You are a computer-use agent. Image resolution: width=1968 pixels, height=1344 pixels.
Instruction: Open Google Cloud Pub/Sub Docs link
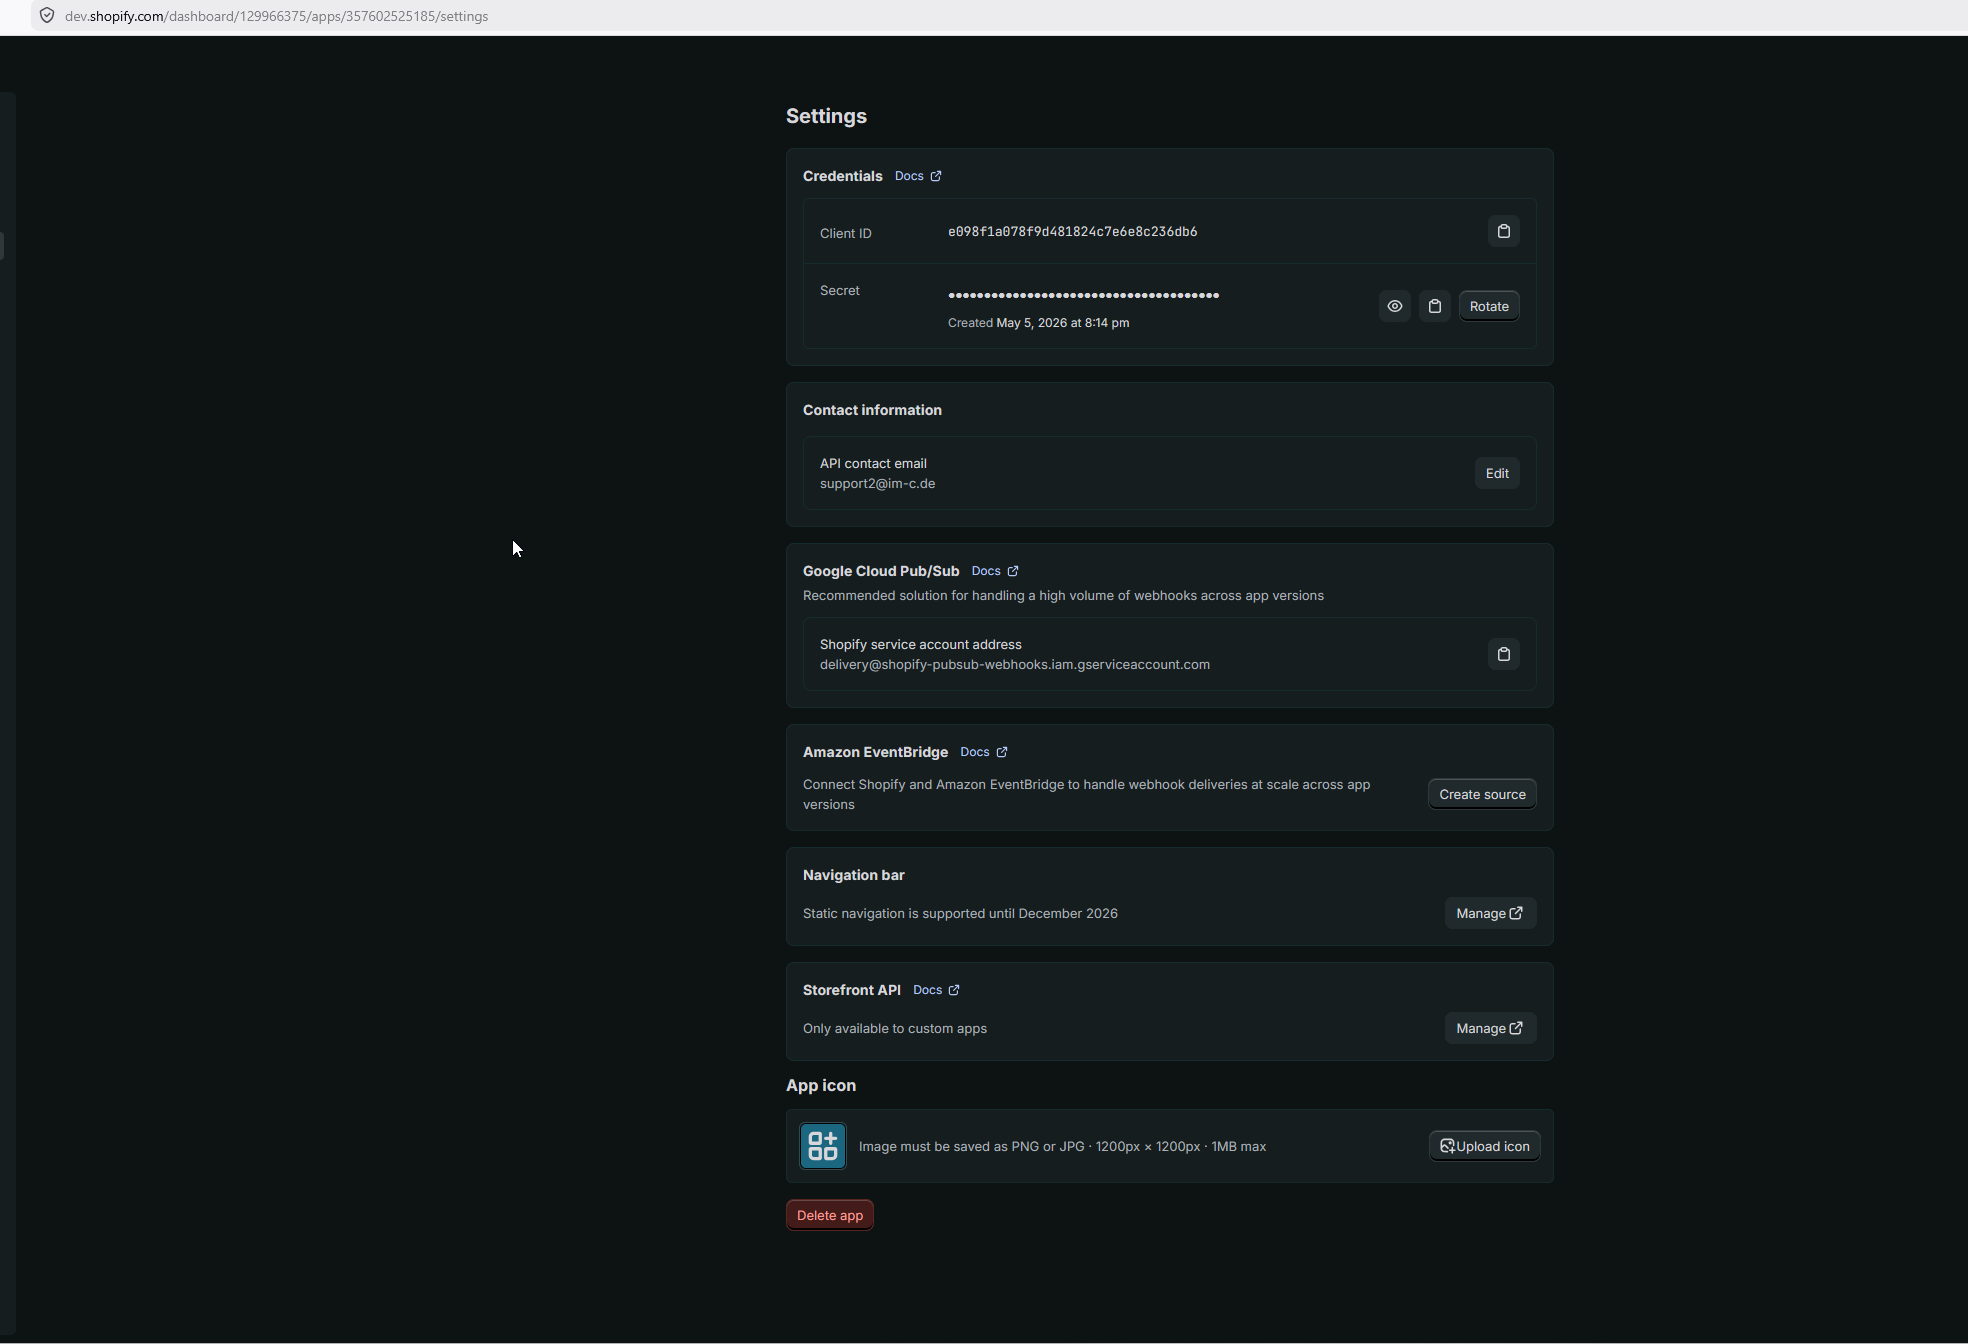(x=995, y=571)
